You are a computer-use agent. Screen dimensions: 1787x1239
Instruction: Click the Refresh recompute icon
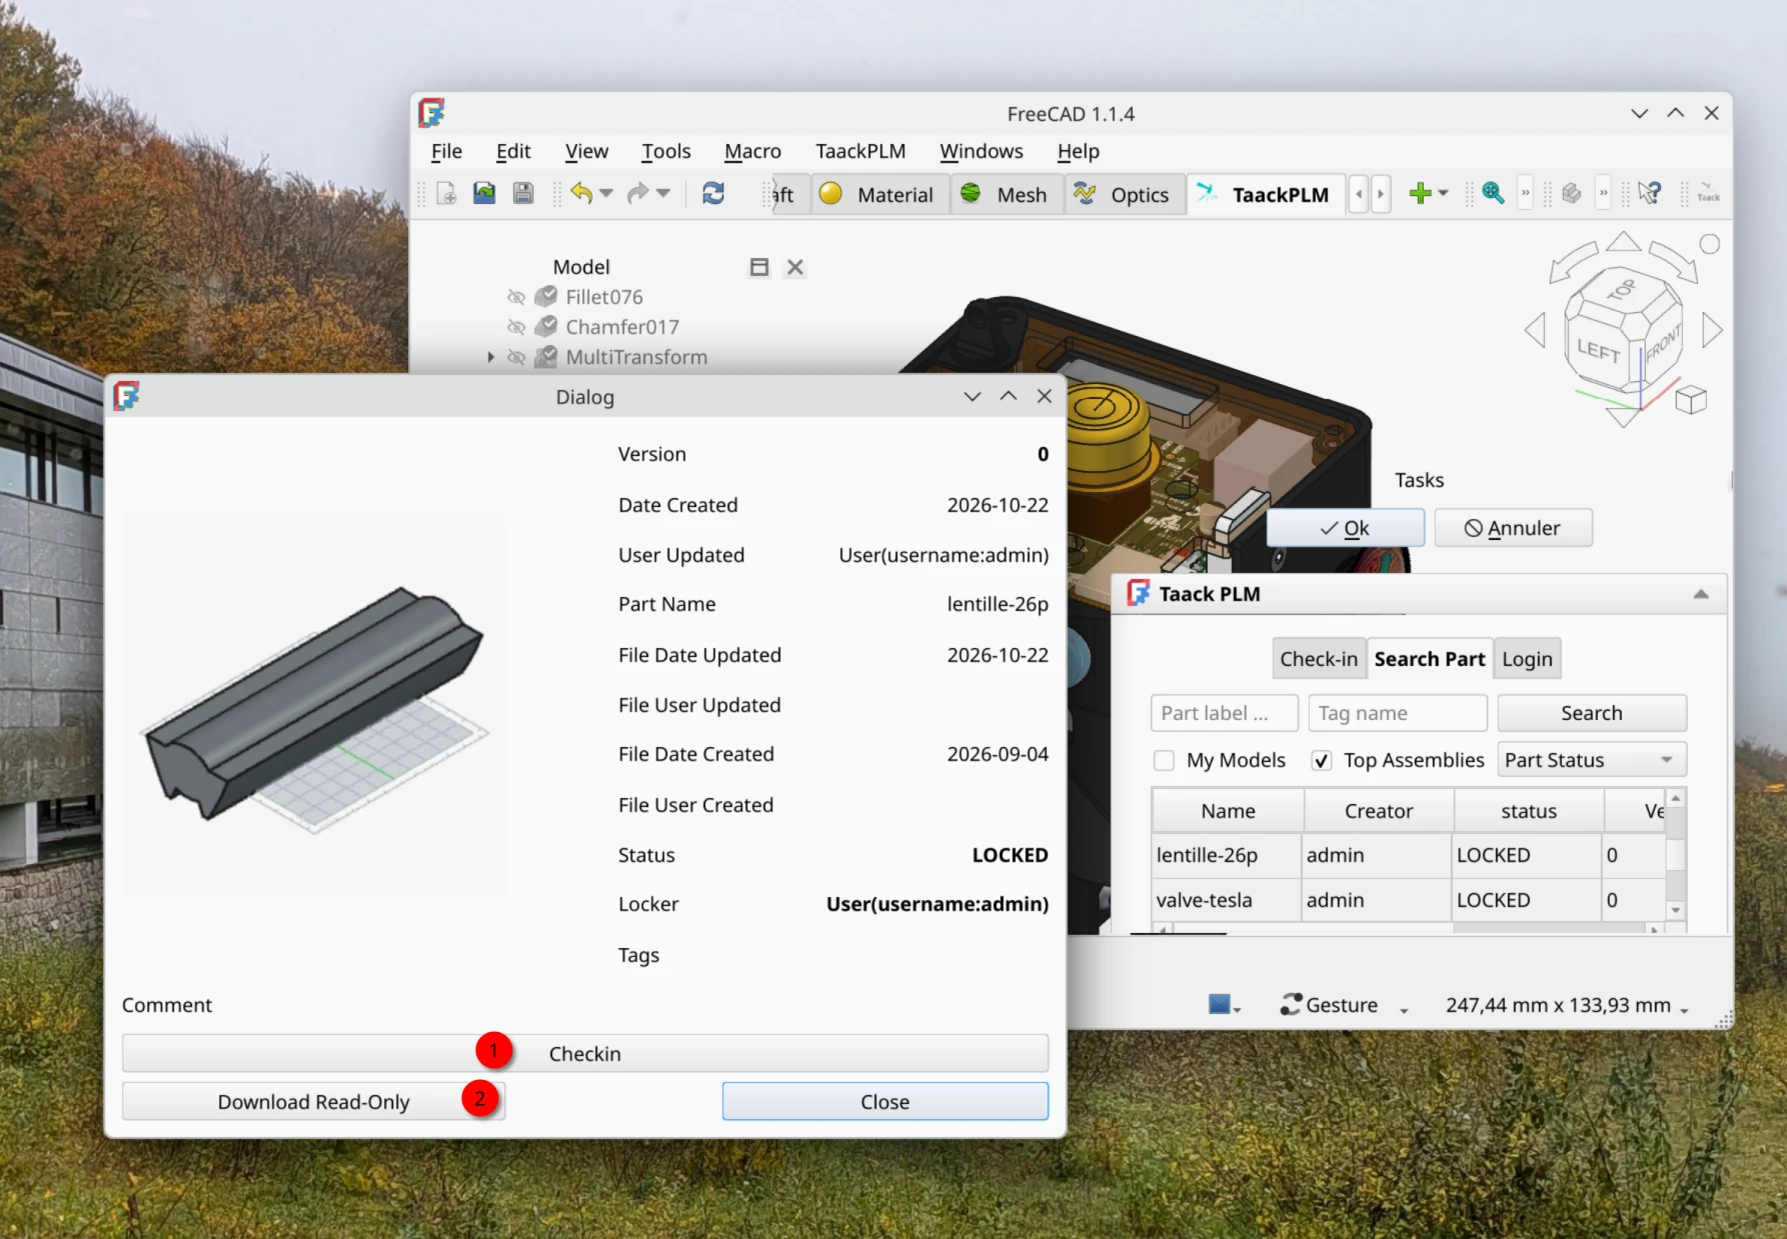click(713, 194)
